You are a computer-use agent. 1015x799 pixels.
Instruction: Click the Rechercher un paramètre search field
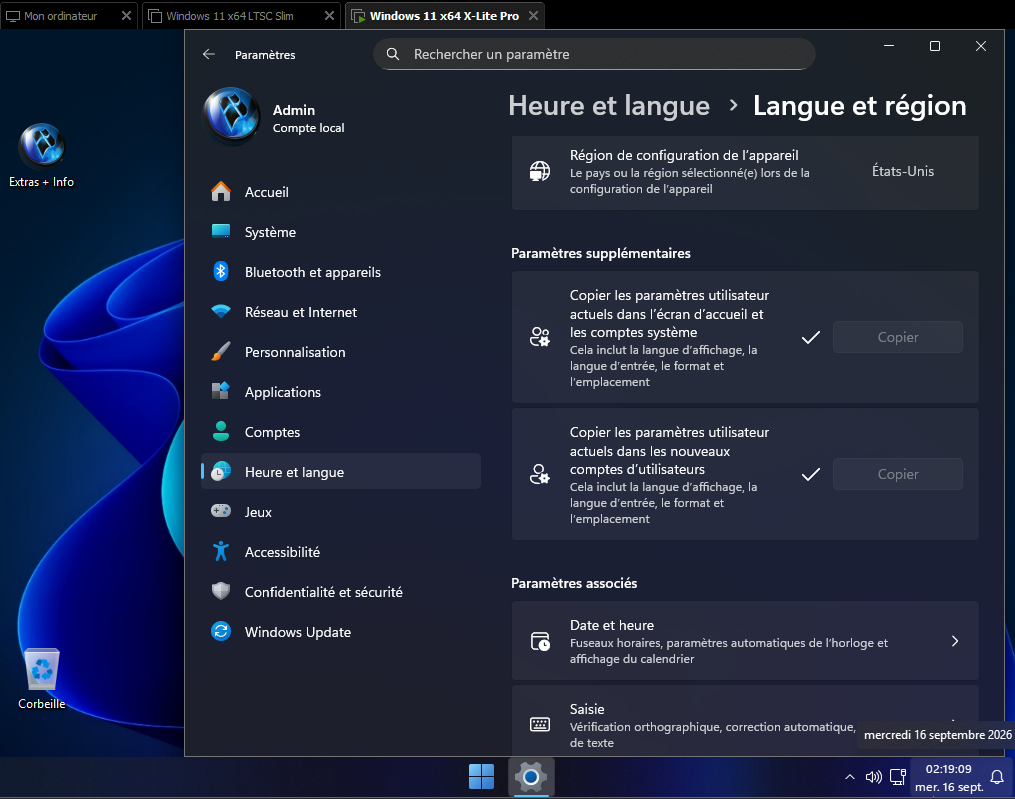[594, 54]
